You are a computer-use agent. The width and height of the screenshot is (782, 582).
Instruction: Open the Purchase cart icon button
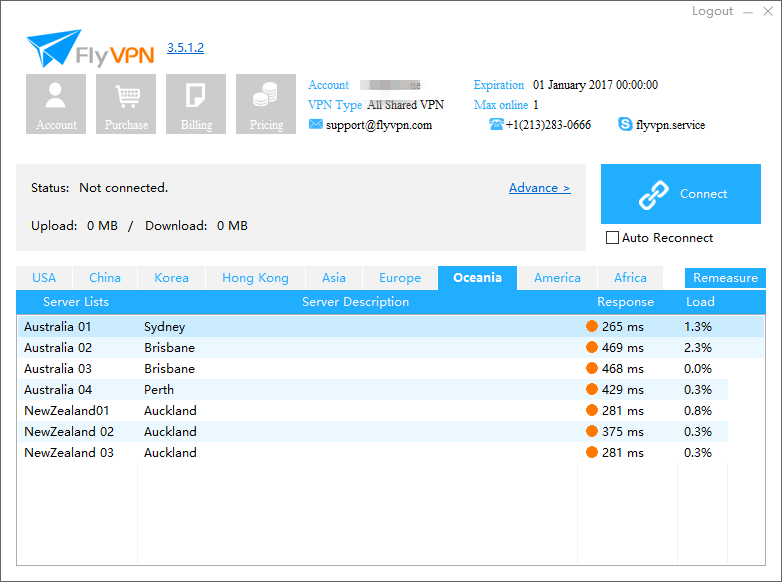[126, 104]
